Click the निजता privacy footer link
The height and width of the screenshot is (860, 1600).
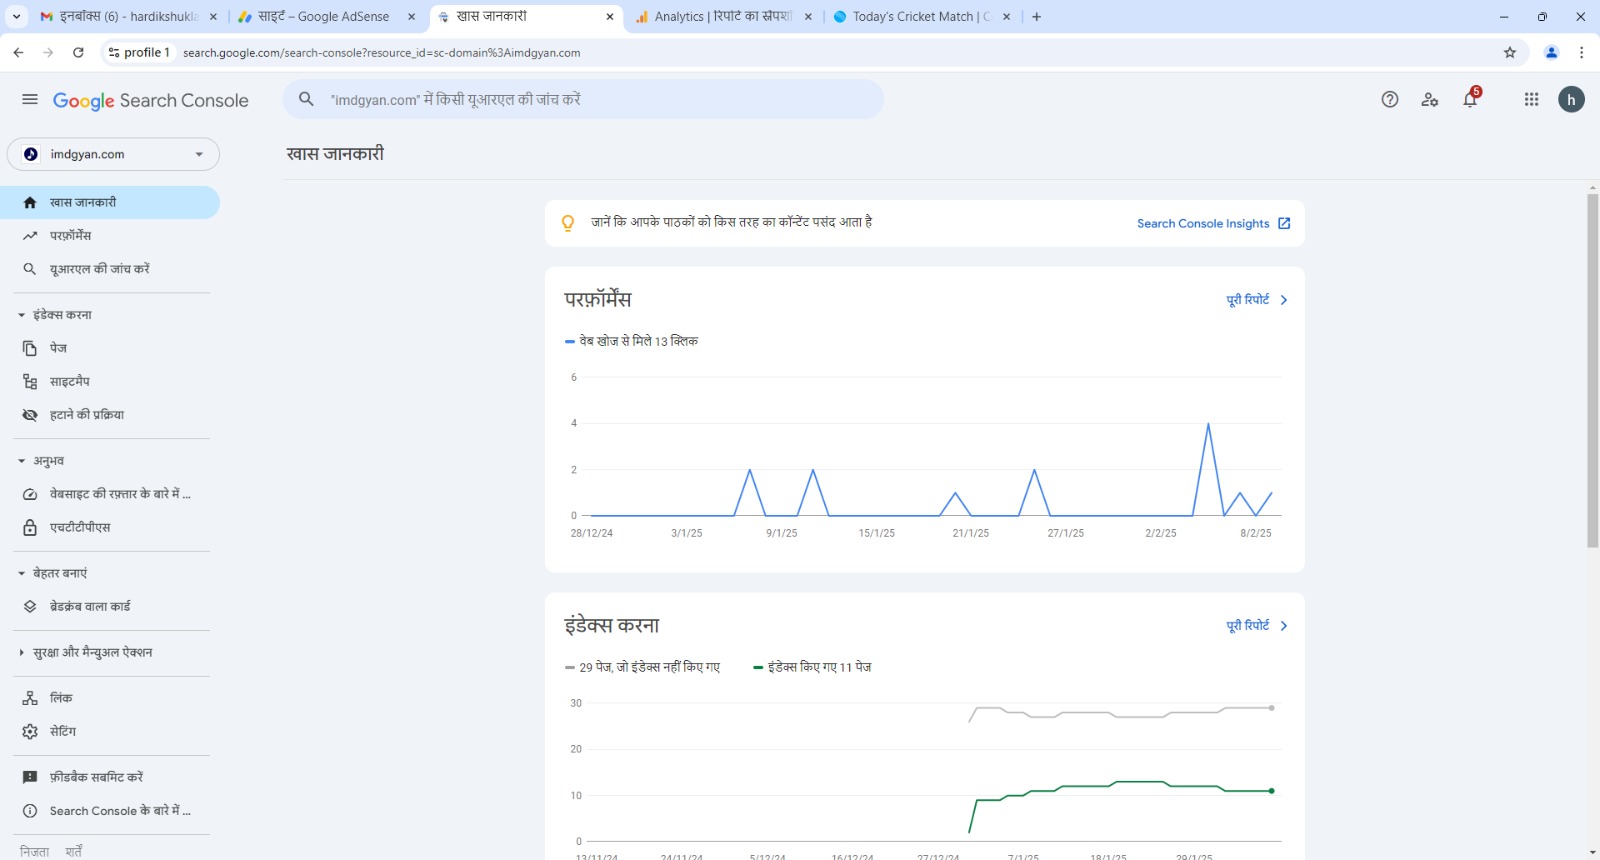coord(34,852)
